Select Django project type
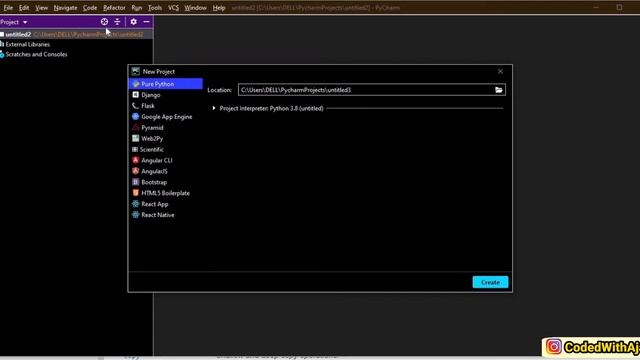This screenshot has height=360, width=640. 165,95
